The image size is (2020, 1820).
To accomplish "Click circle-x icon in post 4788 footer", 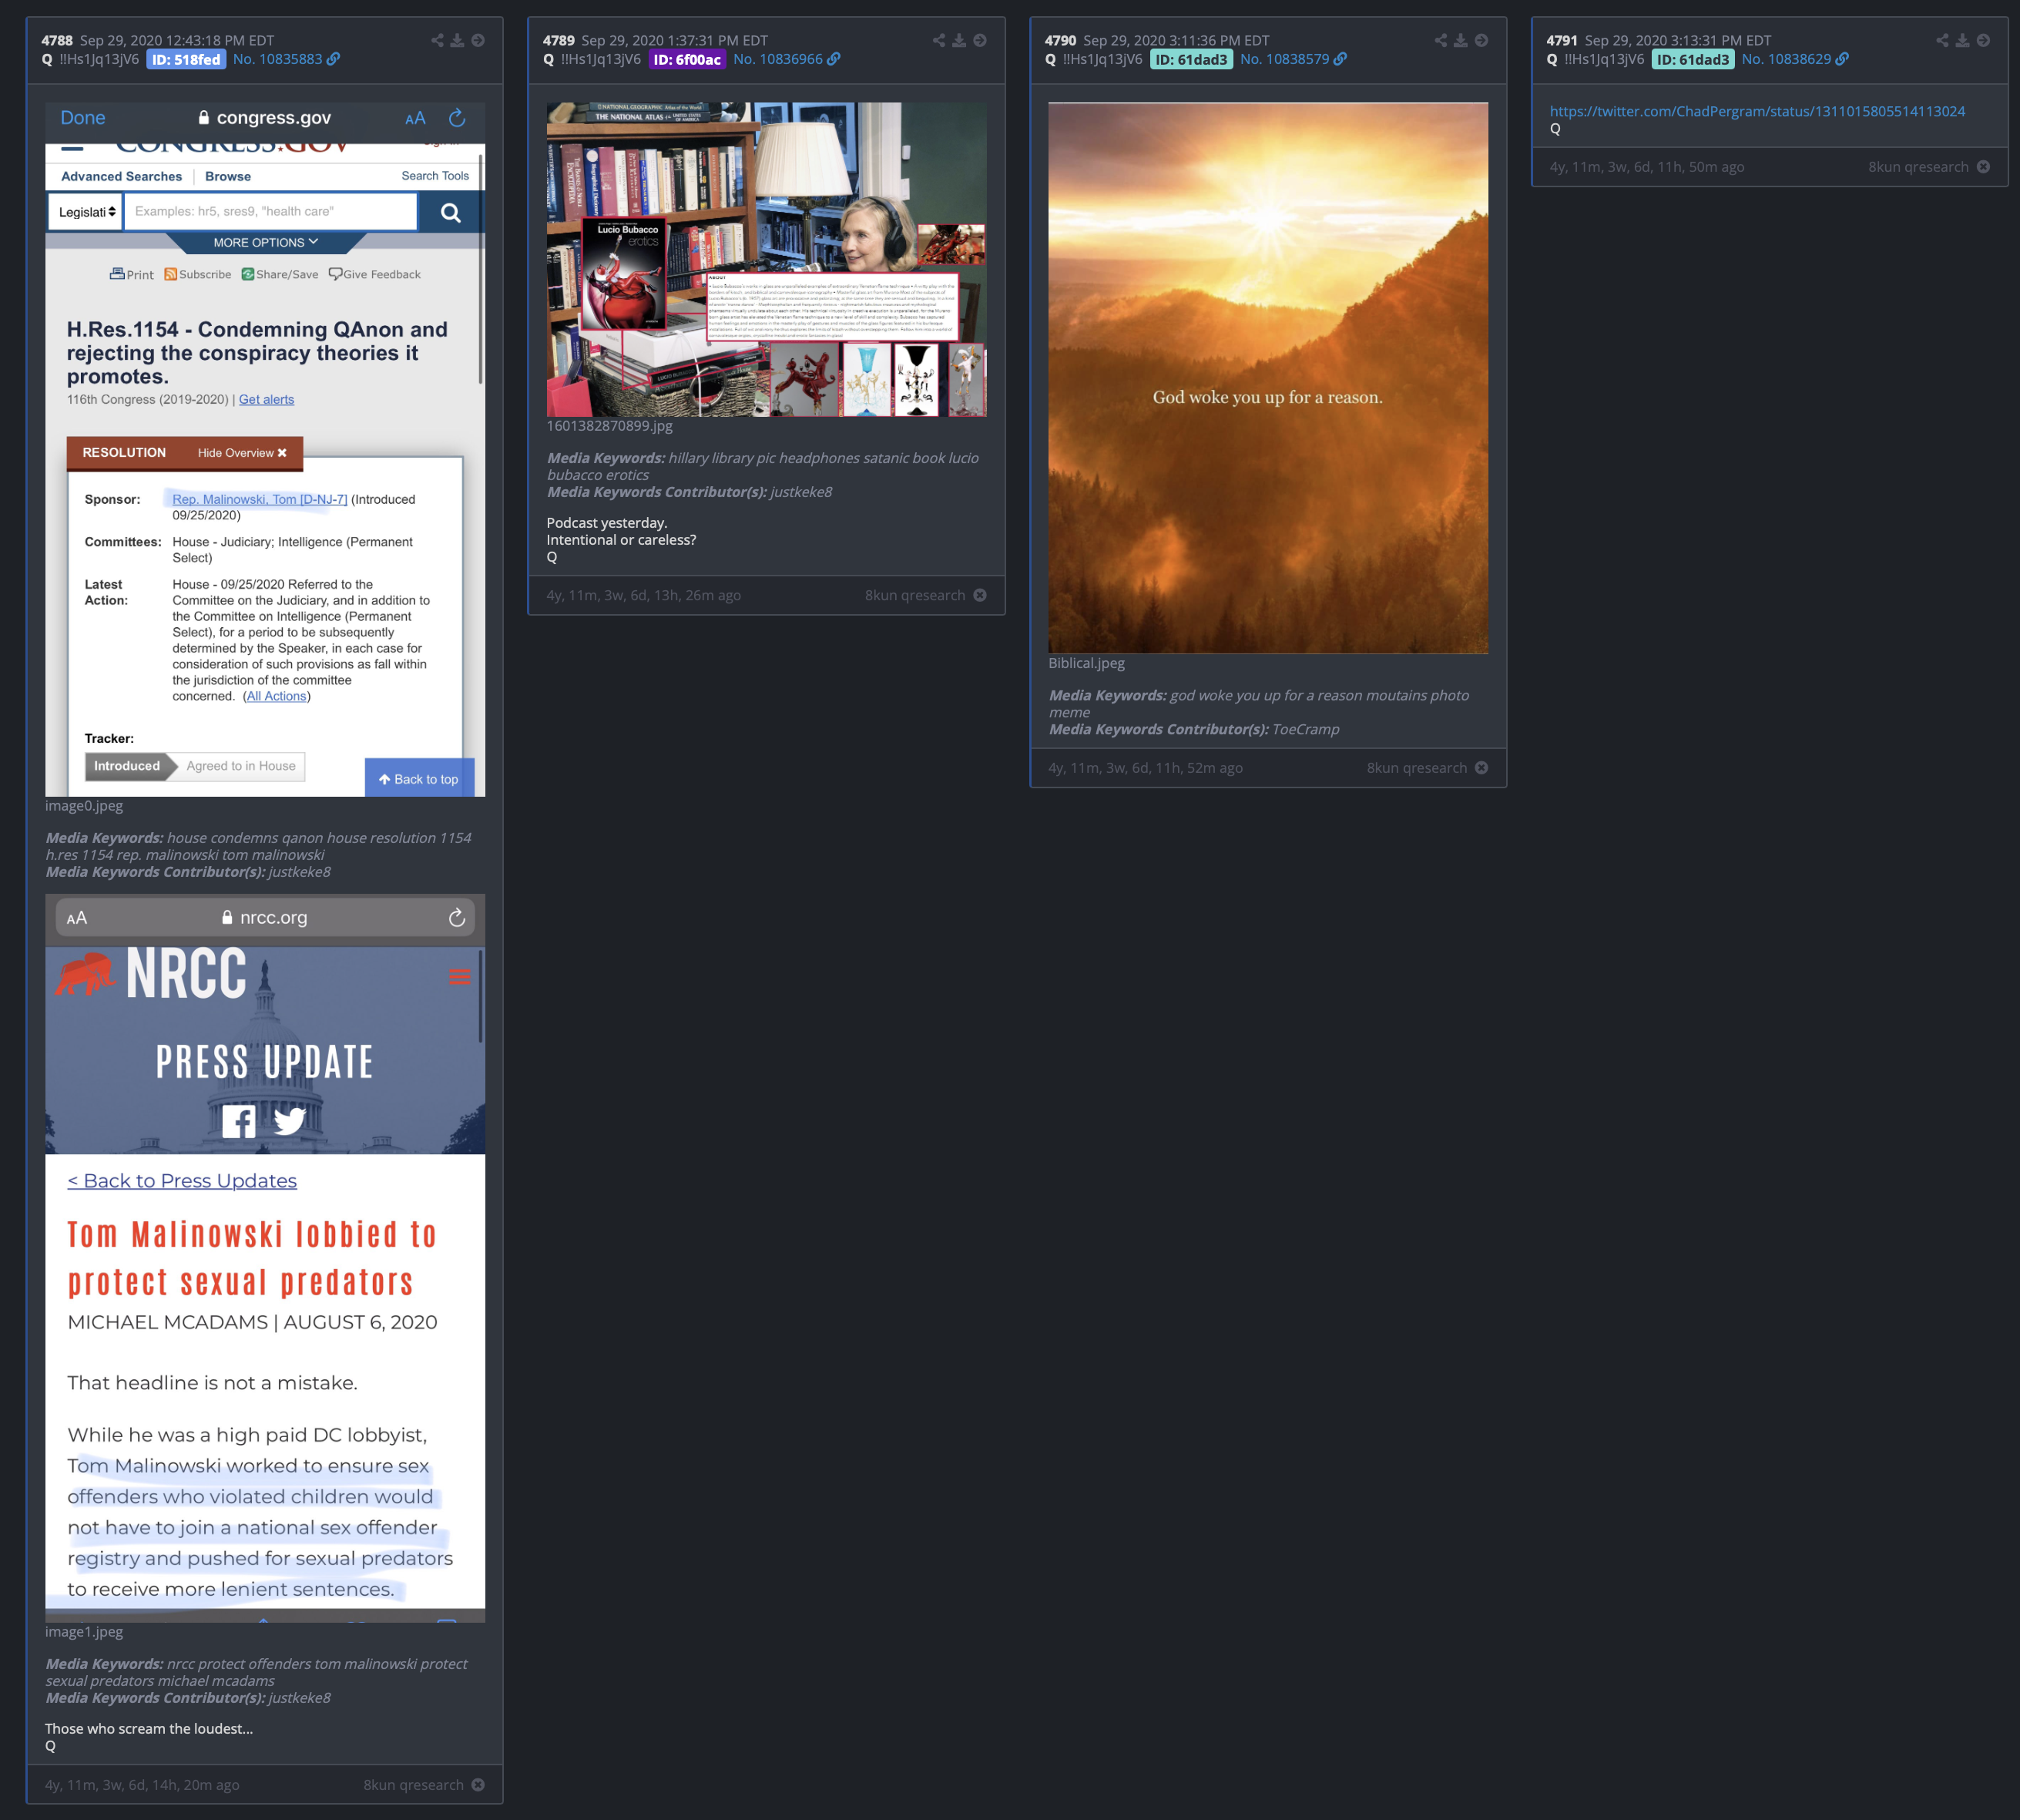I will coord(478,1785).
